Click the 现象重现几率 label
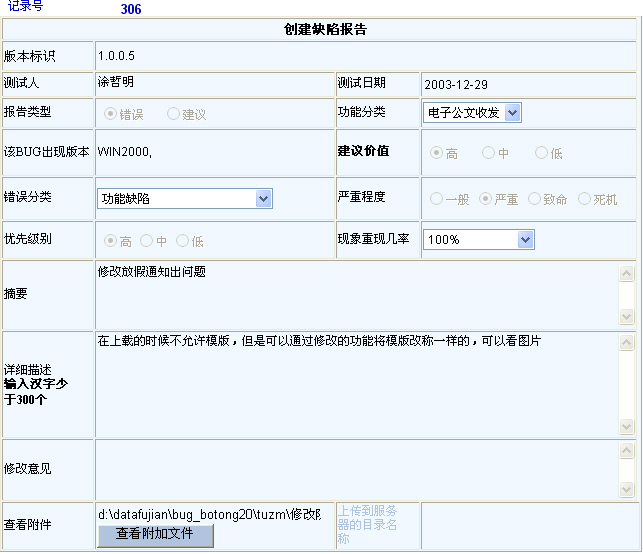This screenshot has width=643, height=554. [x=373, y=239]
